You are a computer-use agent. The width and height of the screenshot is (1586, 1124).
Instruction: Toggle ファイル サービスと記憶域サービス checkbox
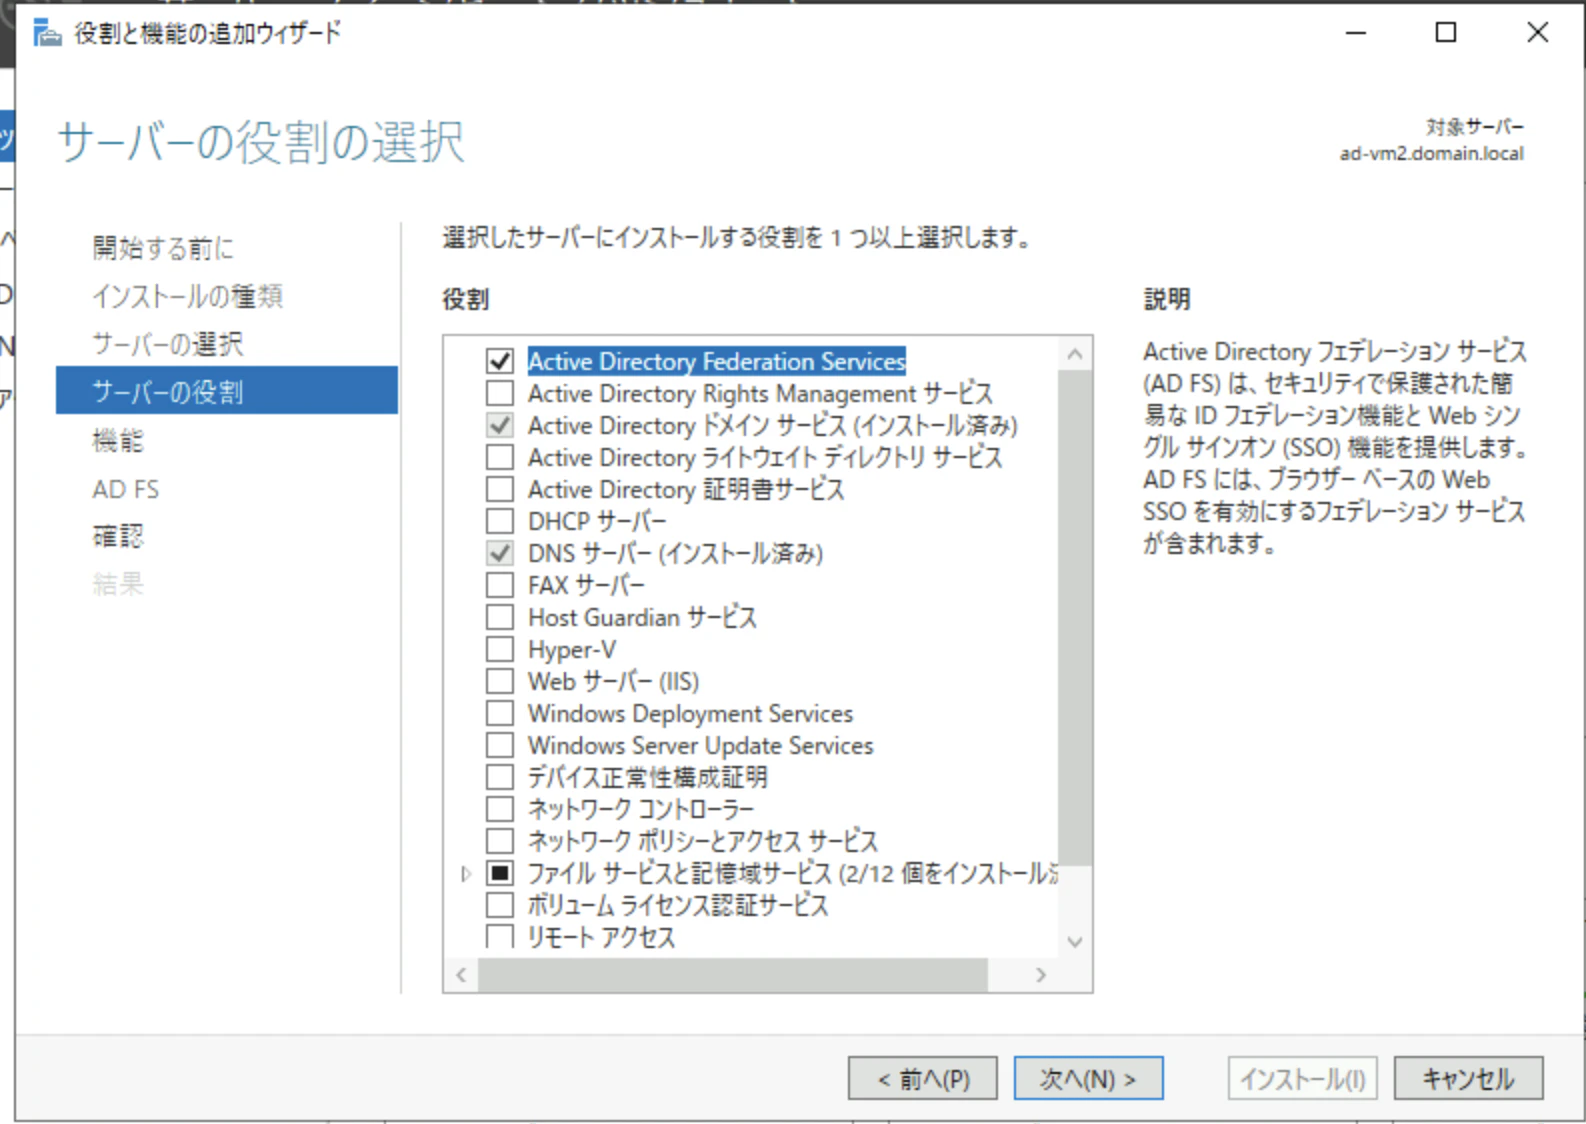click(500, 873)
